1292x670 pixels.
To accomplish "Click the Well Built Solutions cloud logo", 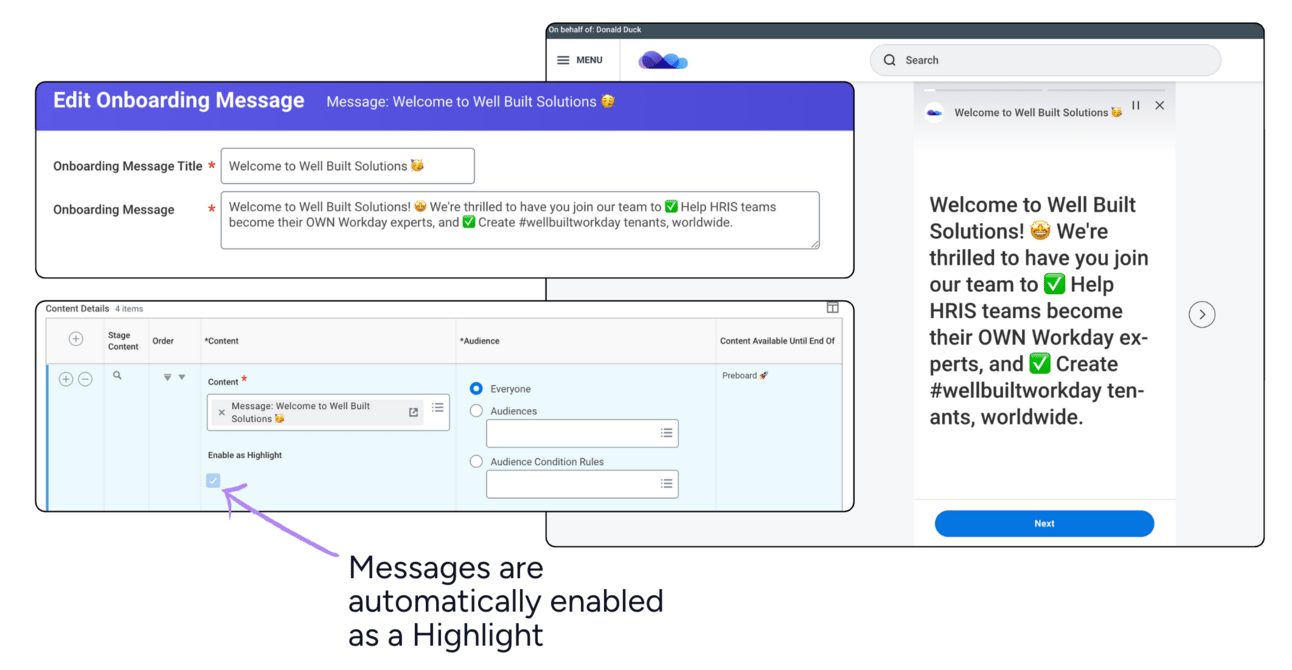I will pos(663,61).
